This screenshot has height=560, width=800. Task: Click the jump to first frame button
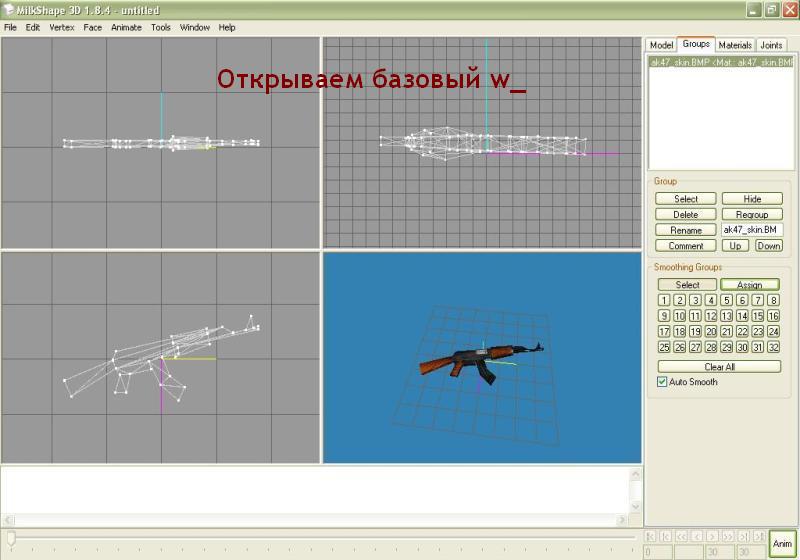tap(653, 537)
